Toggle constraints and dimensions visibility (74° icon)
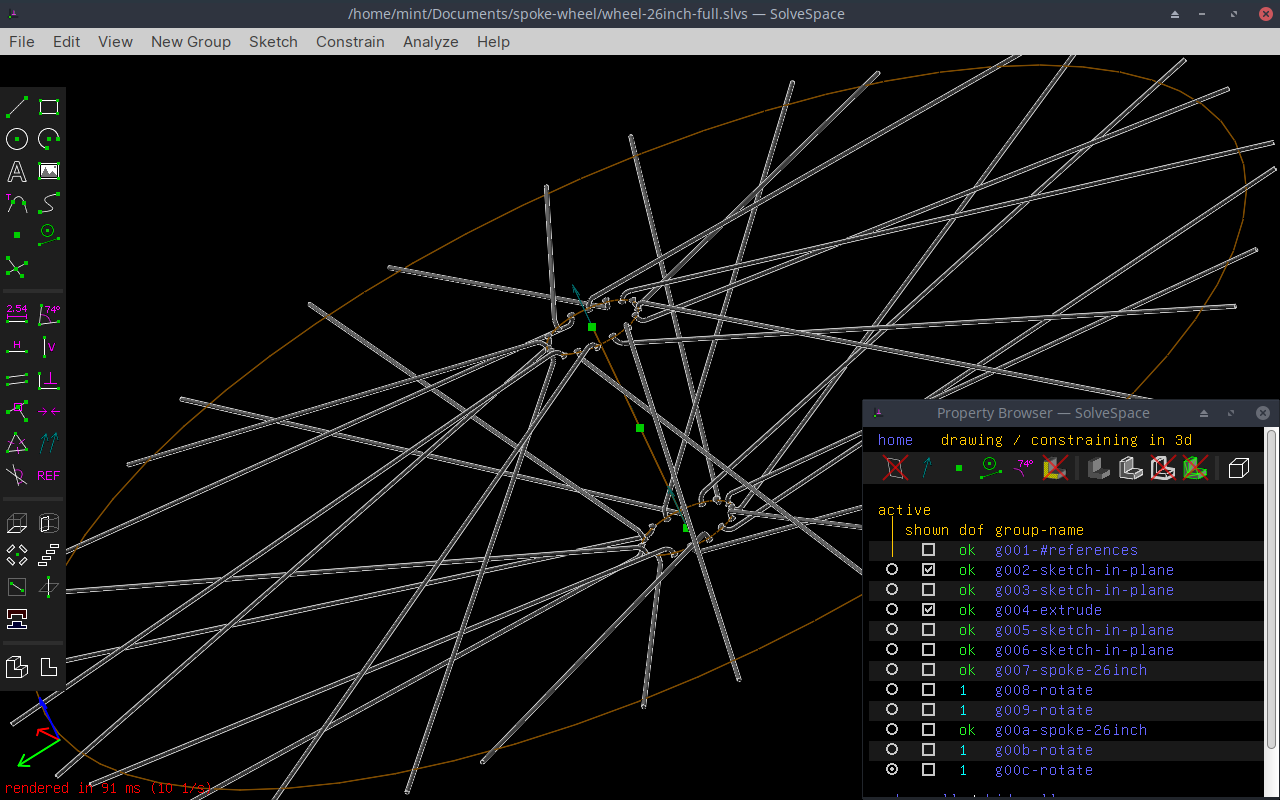This screenshot has width=1280, height=800. [x=1023, y=467]
